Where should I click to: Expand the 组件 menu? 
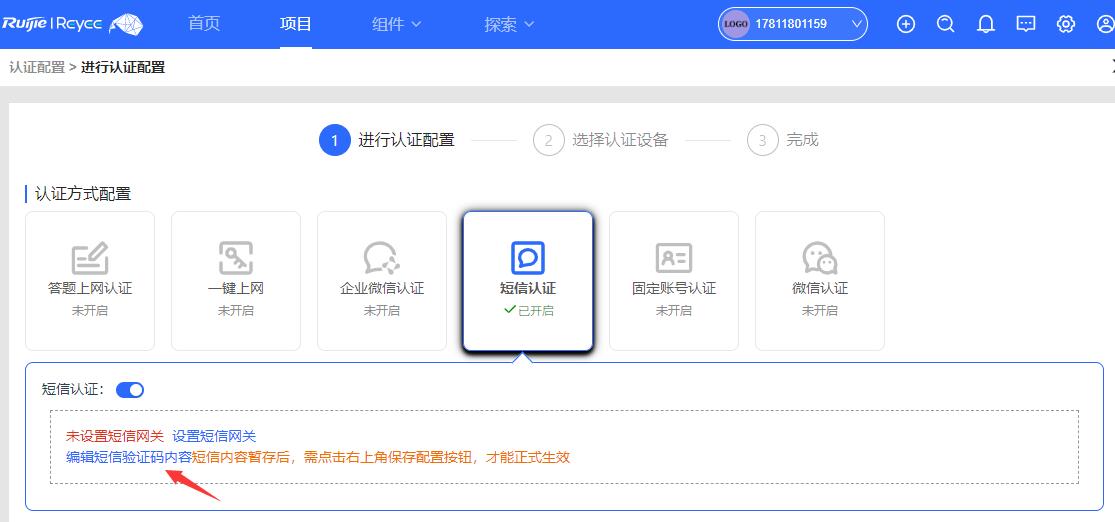pyautogui.click(x=396, y=24)
